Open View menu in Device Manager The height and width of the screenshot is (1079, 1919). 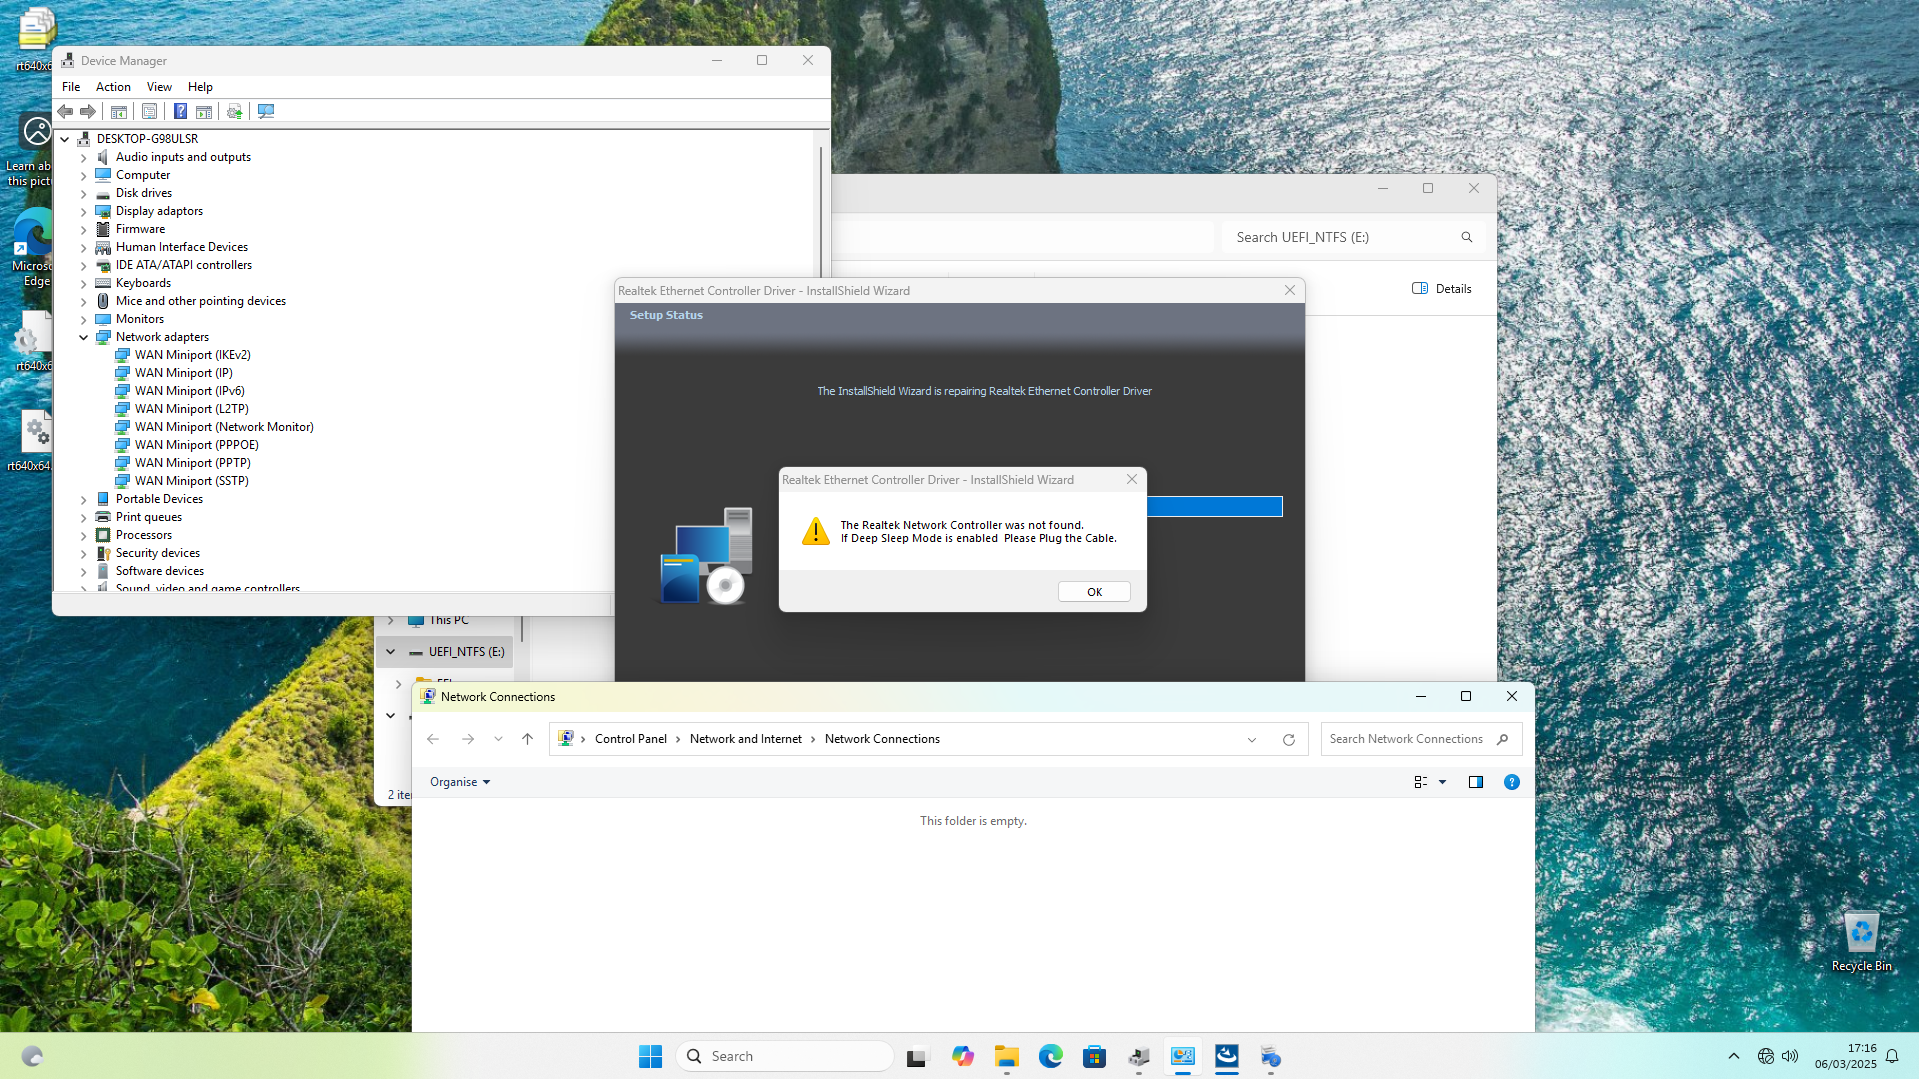(x=159, y=87)
